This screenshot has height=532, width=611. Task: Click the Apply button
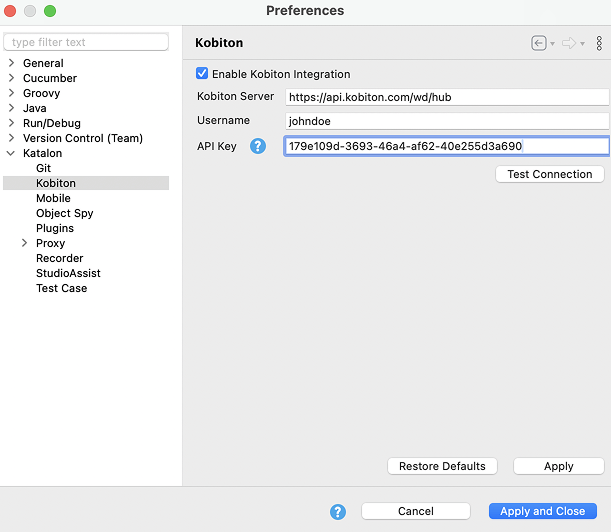click(x=558, y=466)
